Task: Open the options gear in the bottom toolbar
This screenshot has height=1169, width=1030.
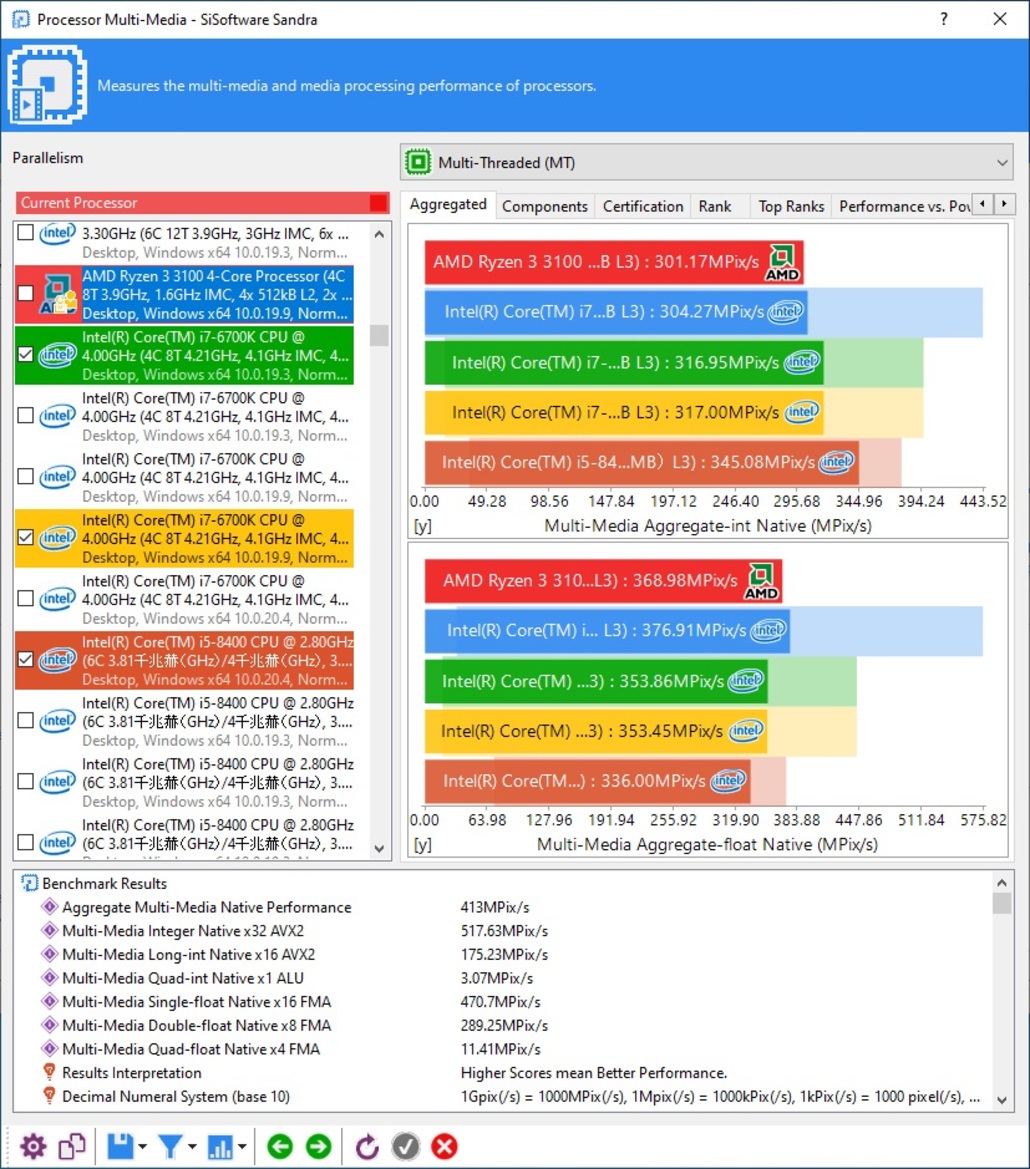Action: coord(33,1147)
